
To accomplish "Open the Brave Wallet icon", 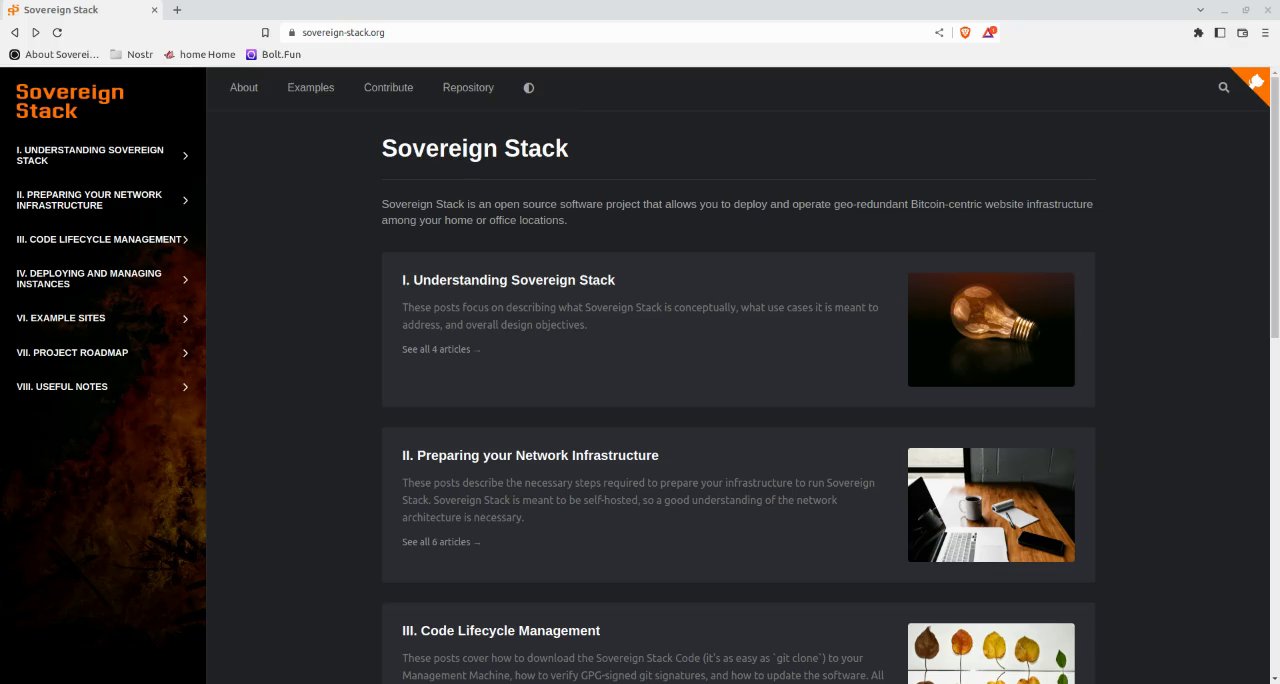I will [1242, 32].
